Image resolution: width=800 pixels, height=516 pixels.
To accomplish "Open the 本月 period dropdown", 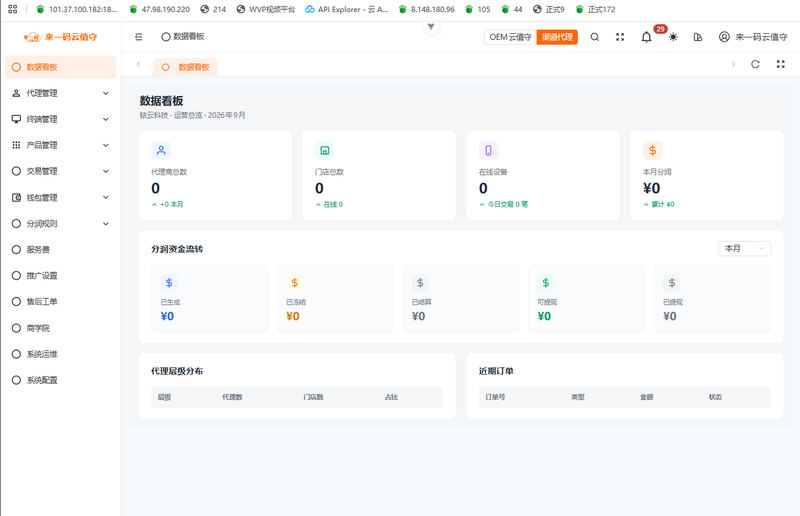I will tap(744, 249).
